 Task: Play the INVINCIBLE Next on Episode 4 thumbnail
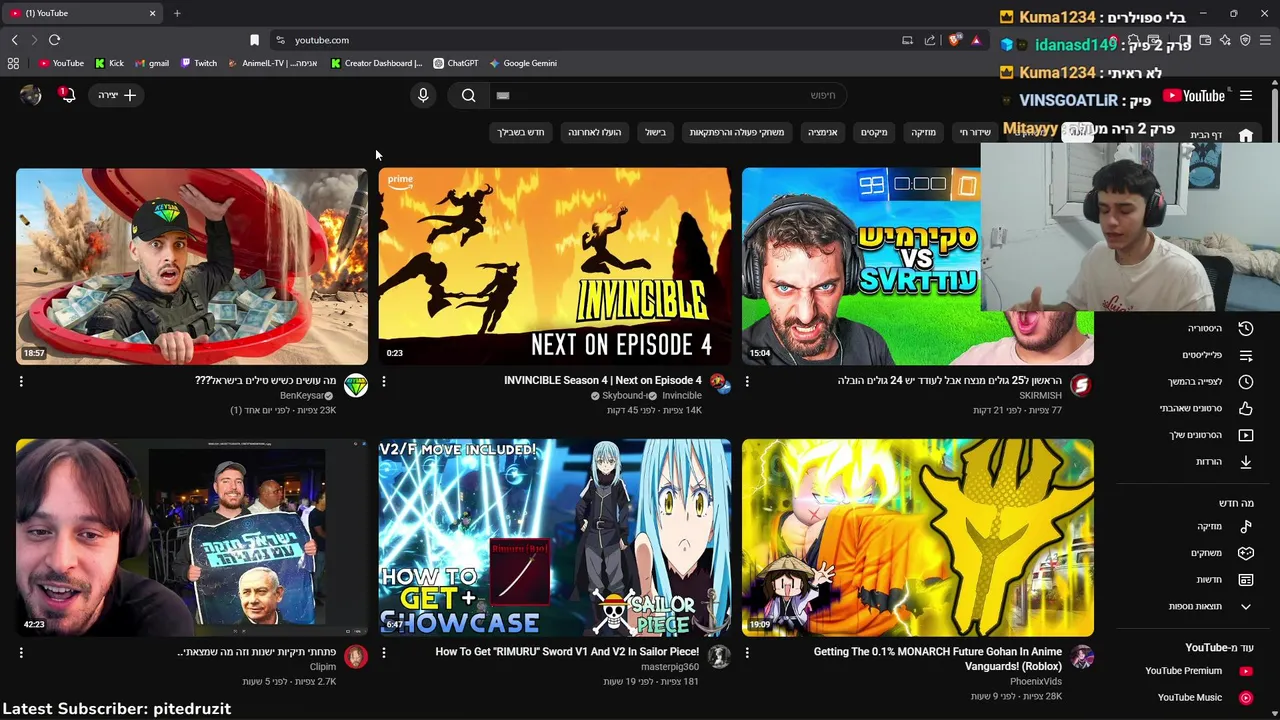pyautogui.click(x=555, y=266)
